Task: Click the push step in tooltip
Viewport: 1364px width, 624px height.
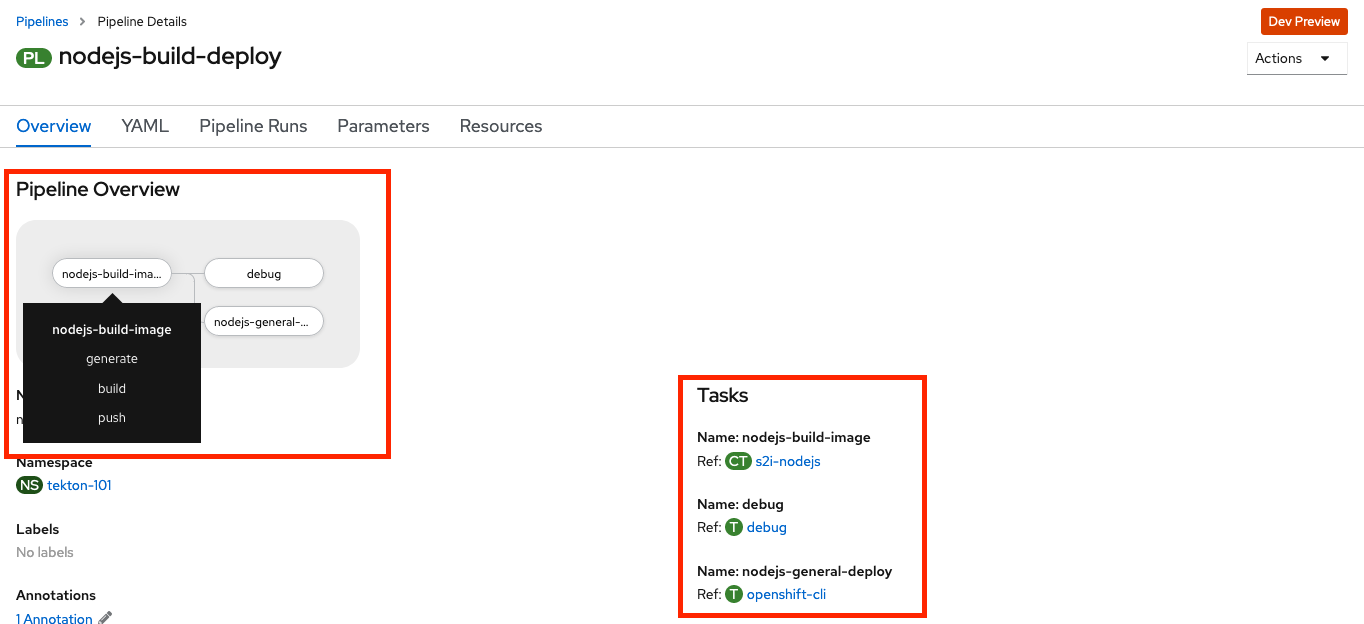Action: pos(112,418)
